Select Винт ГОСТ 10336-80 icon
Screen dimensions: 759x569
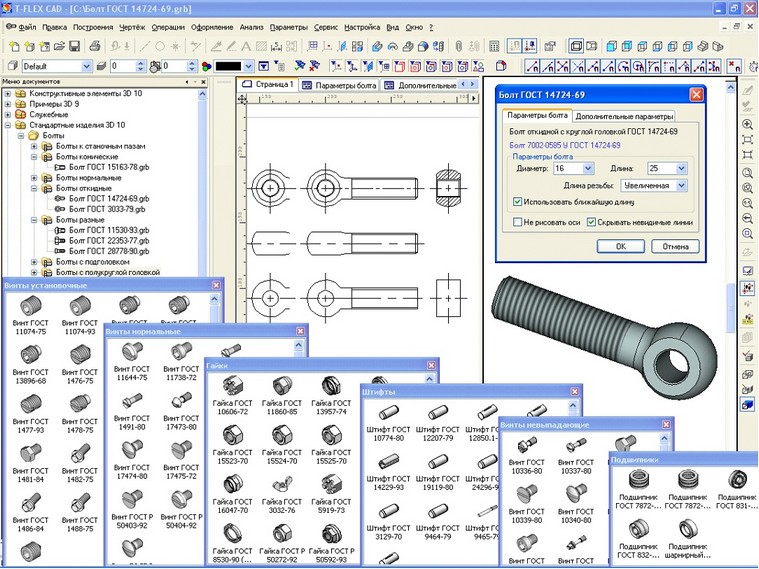tap(526, 446)
